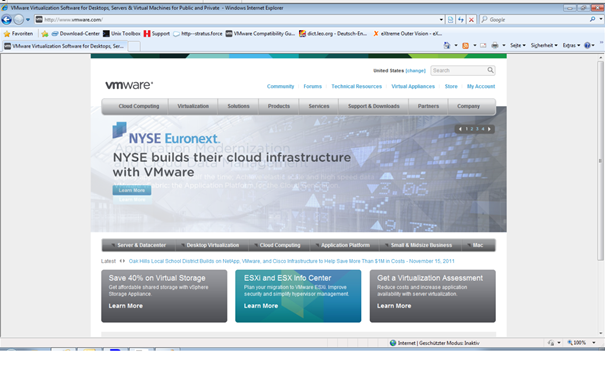This screenshot has height=378, width=605.
Task: Open the Virtualization main menu
Action: 193,106
